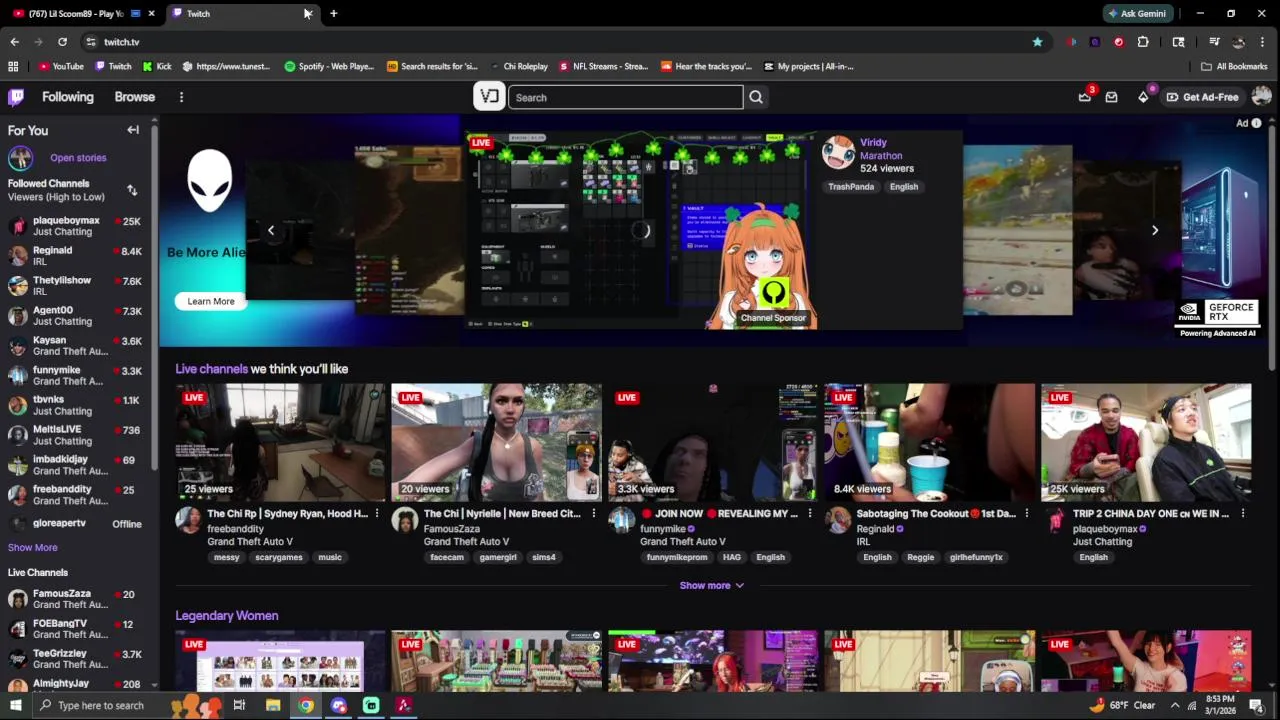Expand Show More in followed channels
Viewport: 1280px width, 720px height.
coord(33,547)
